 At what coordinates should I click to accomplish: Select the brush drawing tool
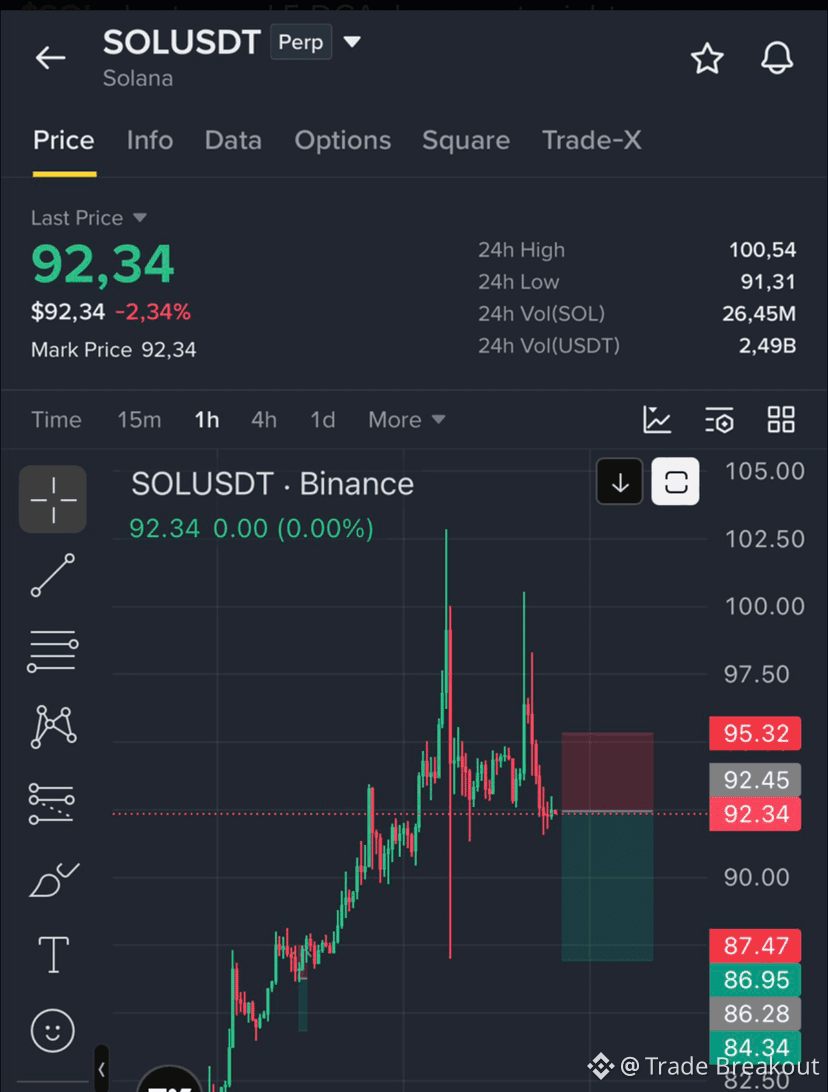pyautogui.click(x=54, y=880)
